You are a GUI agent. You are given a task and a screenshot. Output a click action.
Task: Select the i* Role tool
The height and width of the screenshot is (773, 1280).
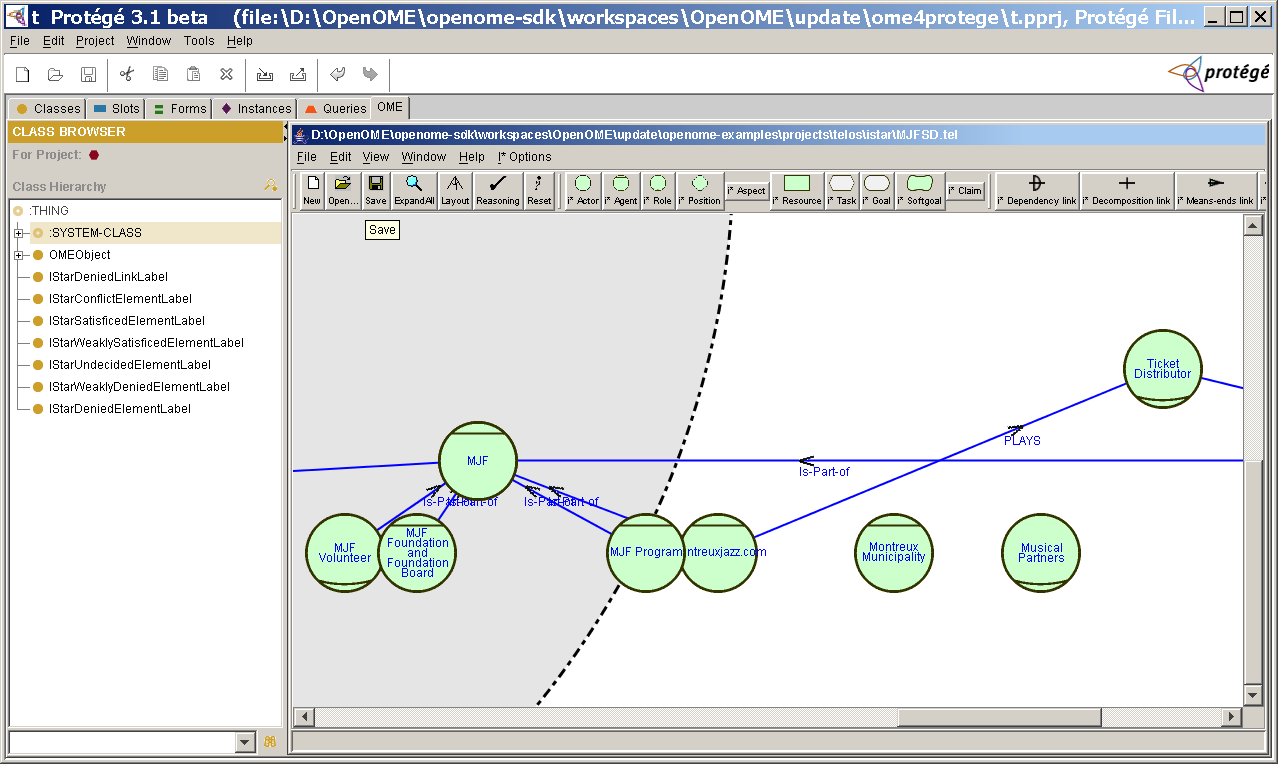(658, 190)
